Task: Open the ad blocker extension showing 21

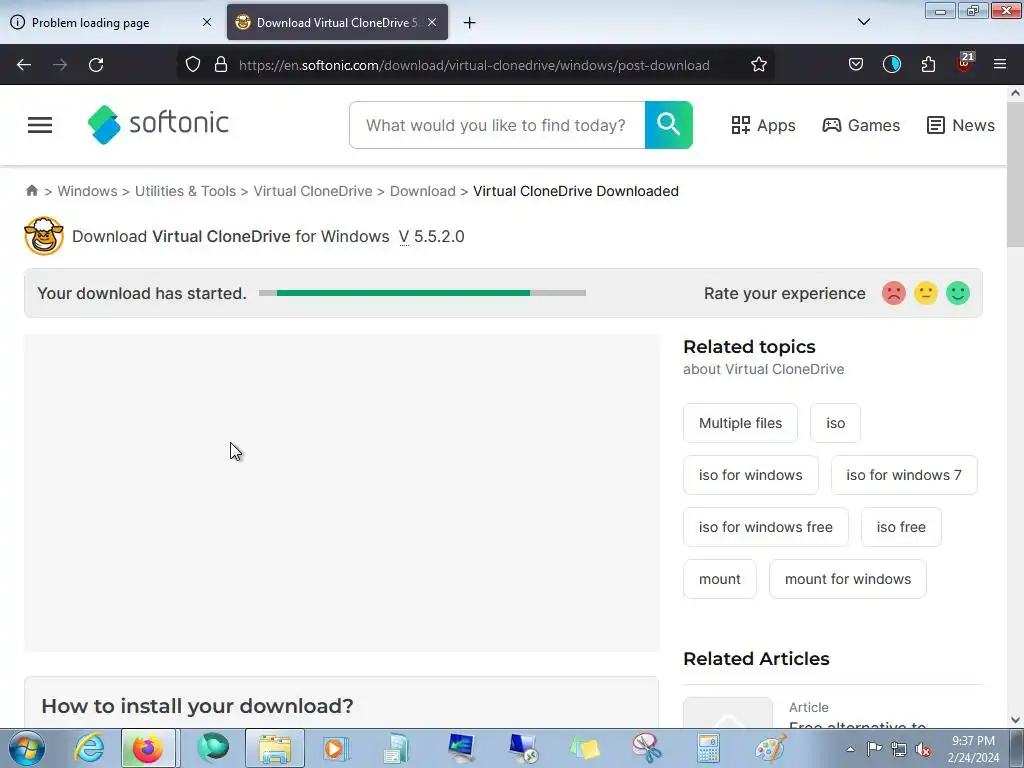Action: (x=965, y=63)
